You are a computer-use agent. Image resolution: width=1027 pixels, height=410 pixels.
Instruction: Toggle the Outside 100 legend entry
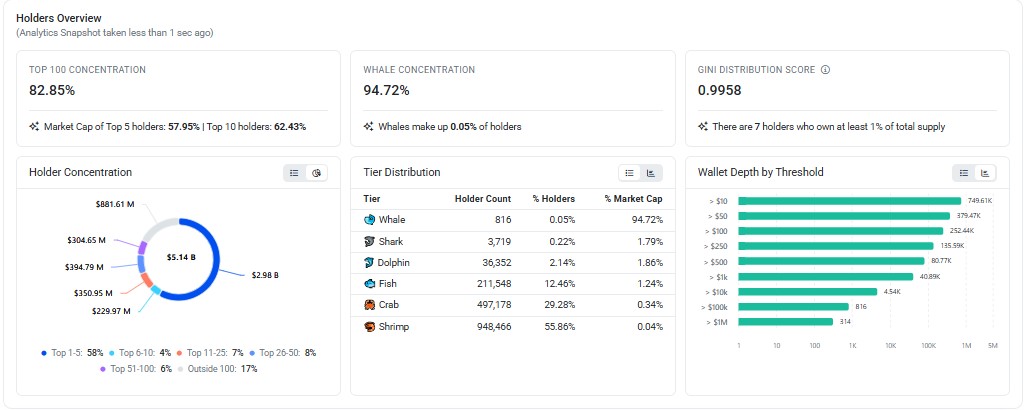click(217, 369)
